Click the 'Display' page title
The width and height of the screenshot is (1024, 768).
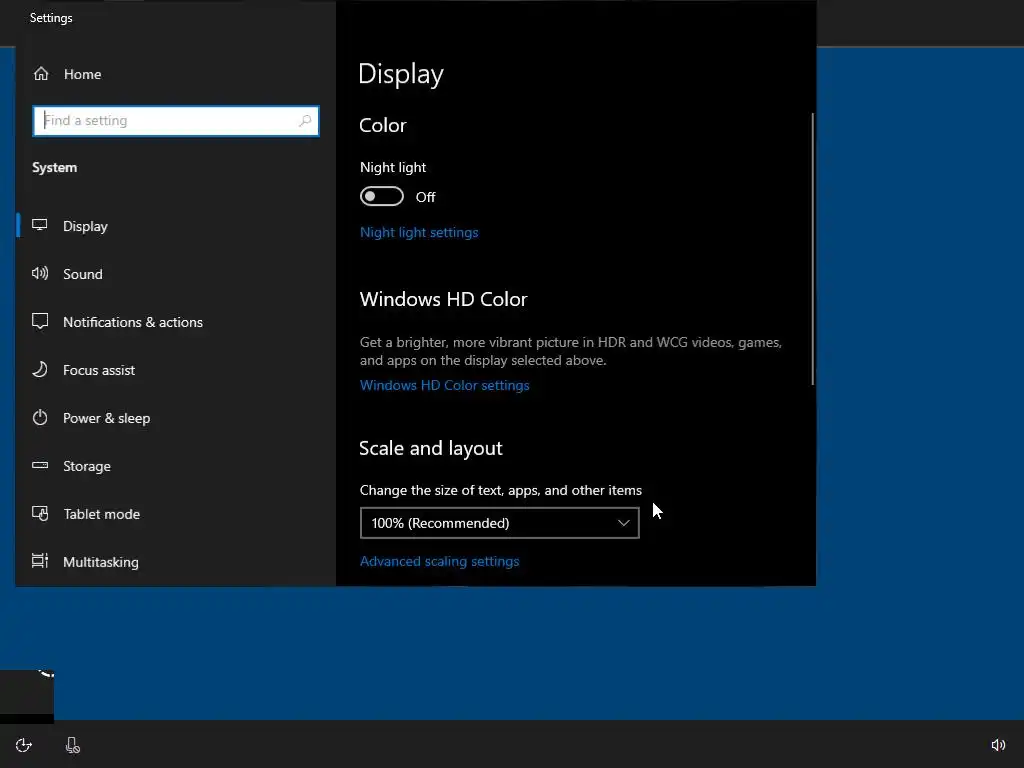coord(401,74)
